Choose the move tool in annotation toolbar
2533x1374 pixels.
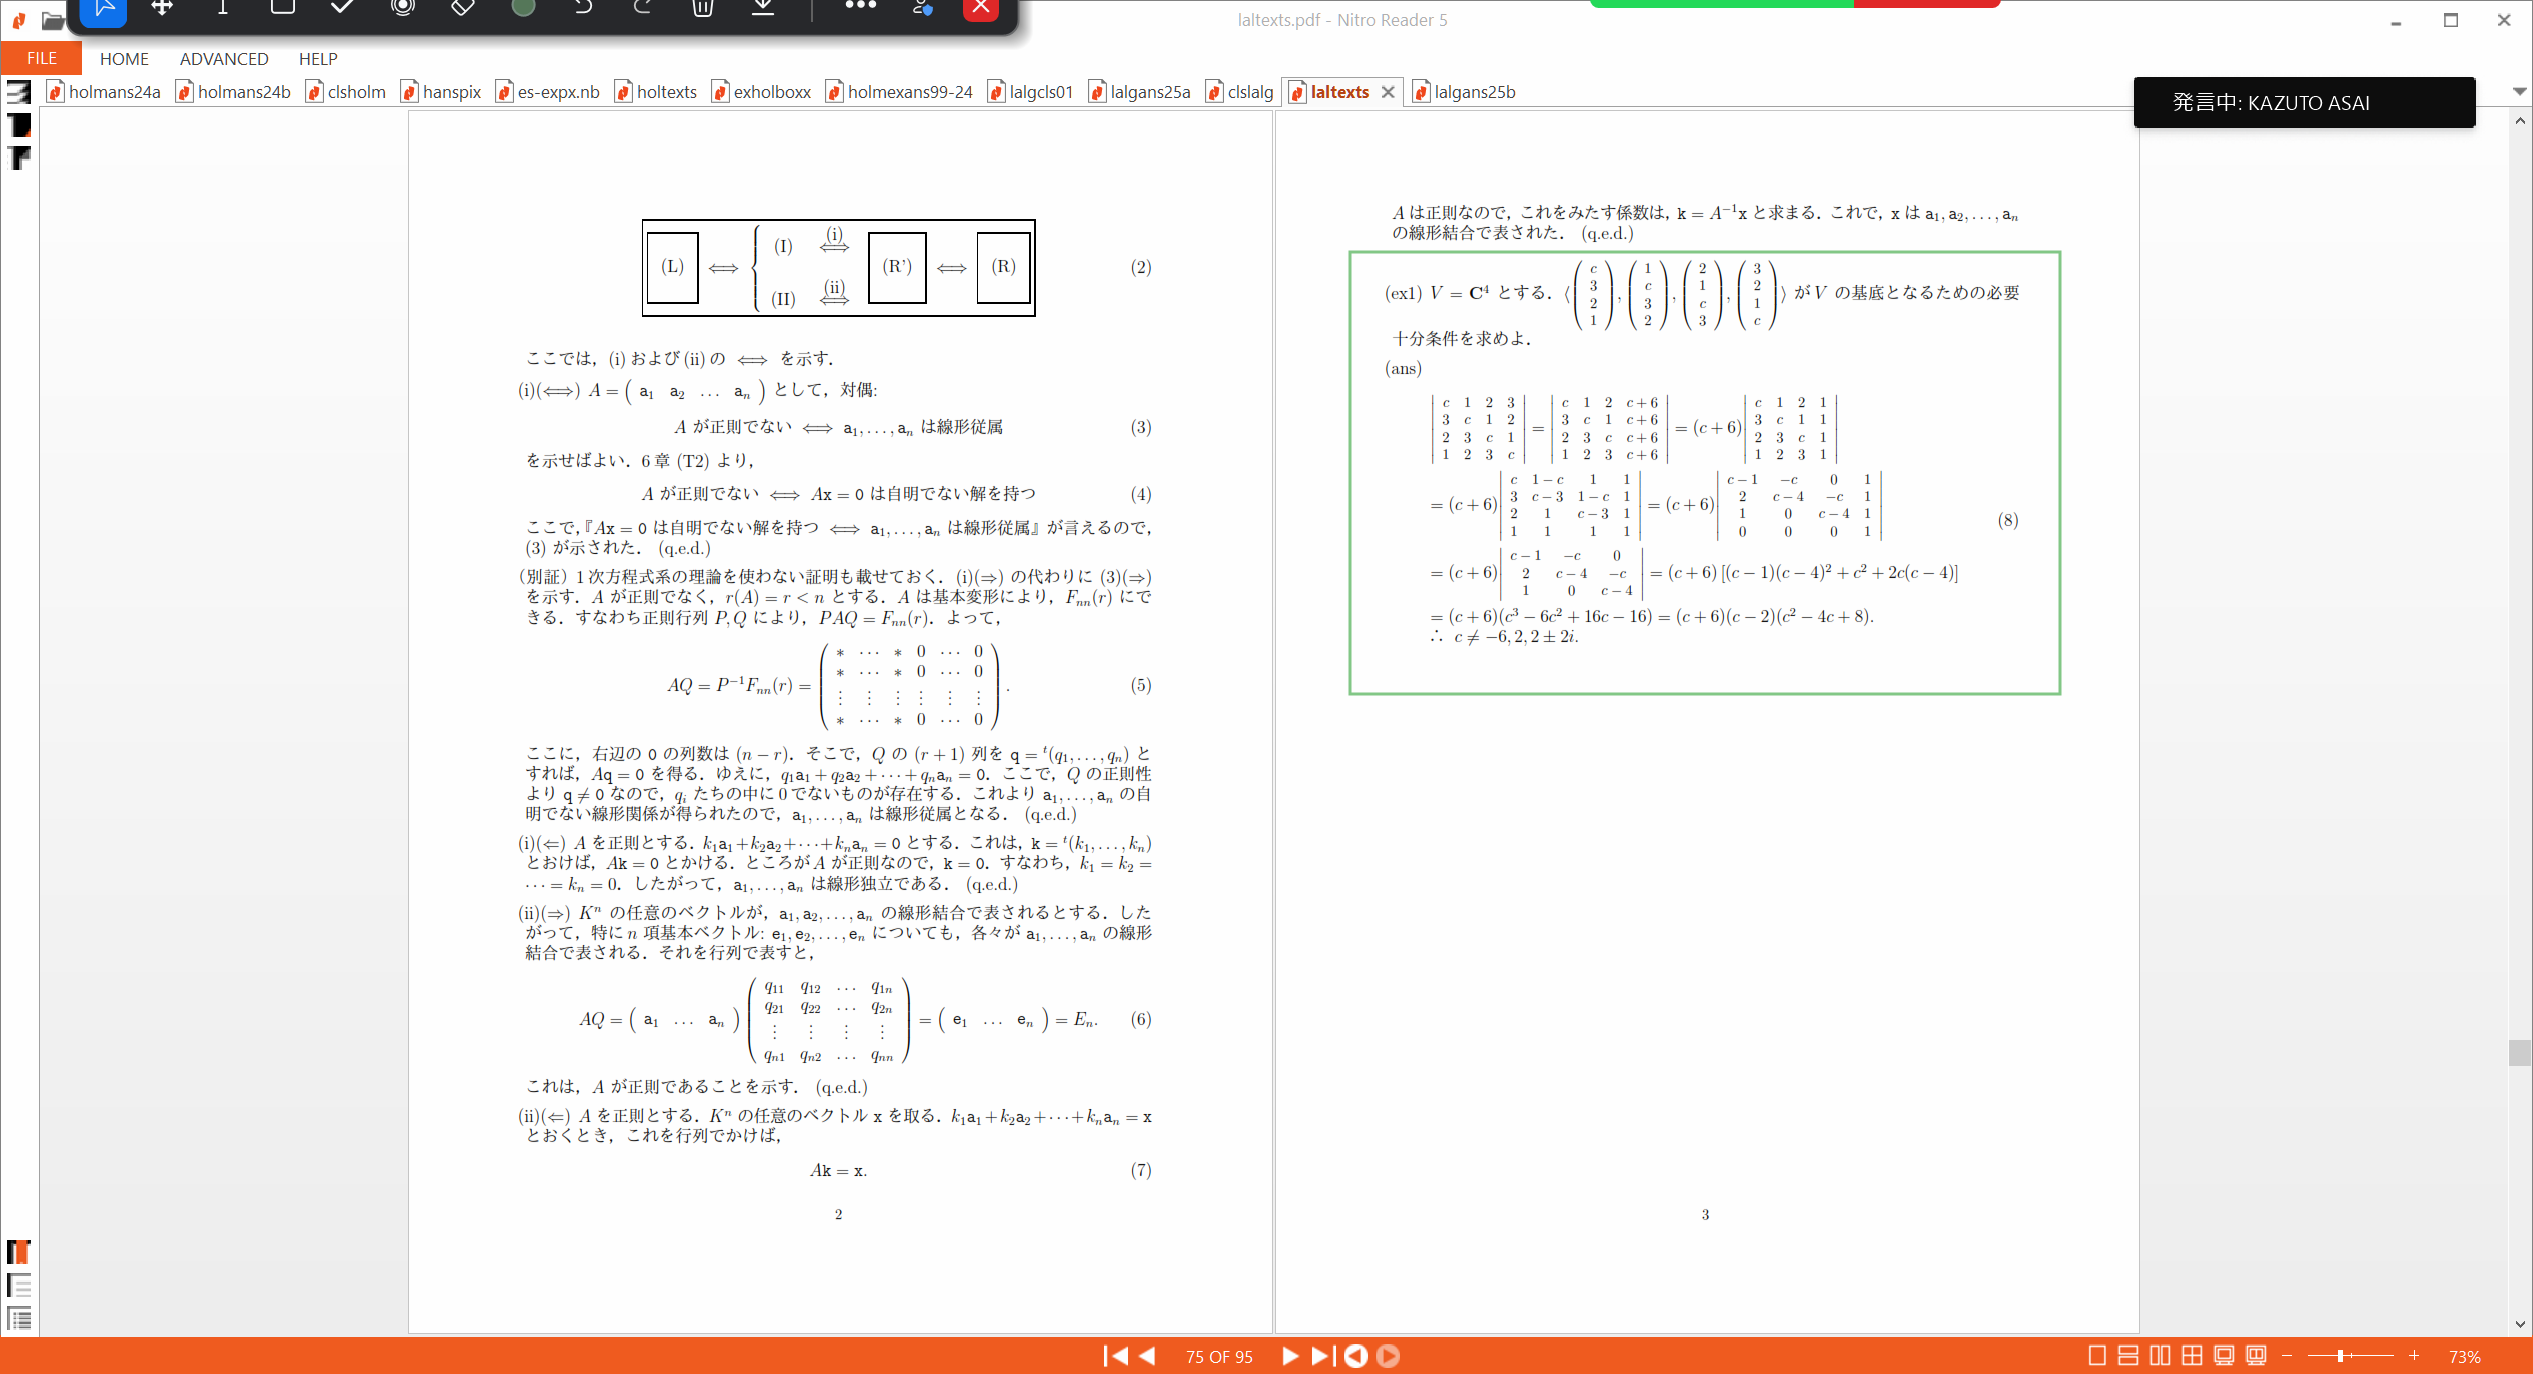tap(162, 8)
